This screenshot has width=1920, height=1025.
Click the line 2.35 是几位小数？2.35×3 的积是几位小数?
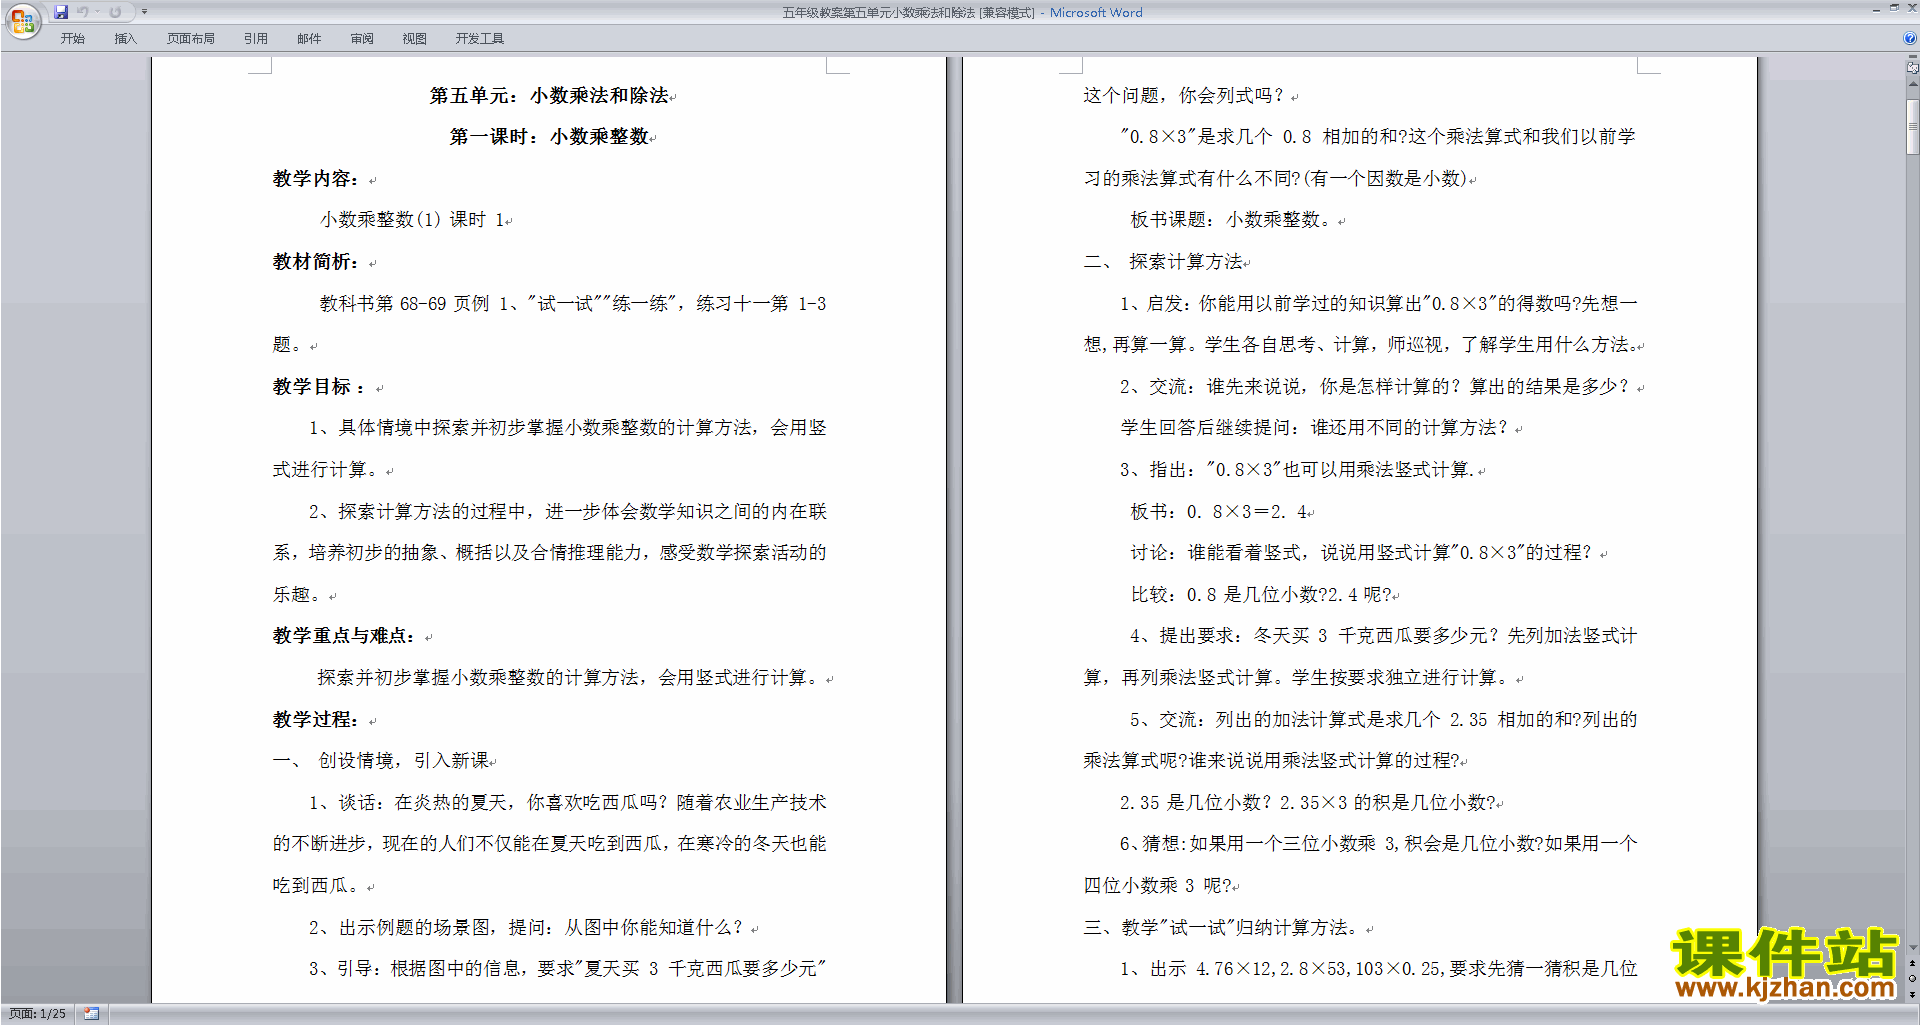point(1308,803)
